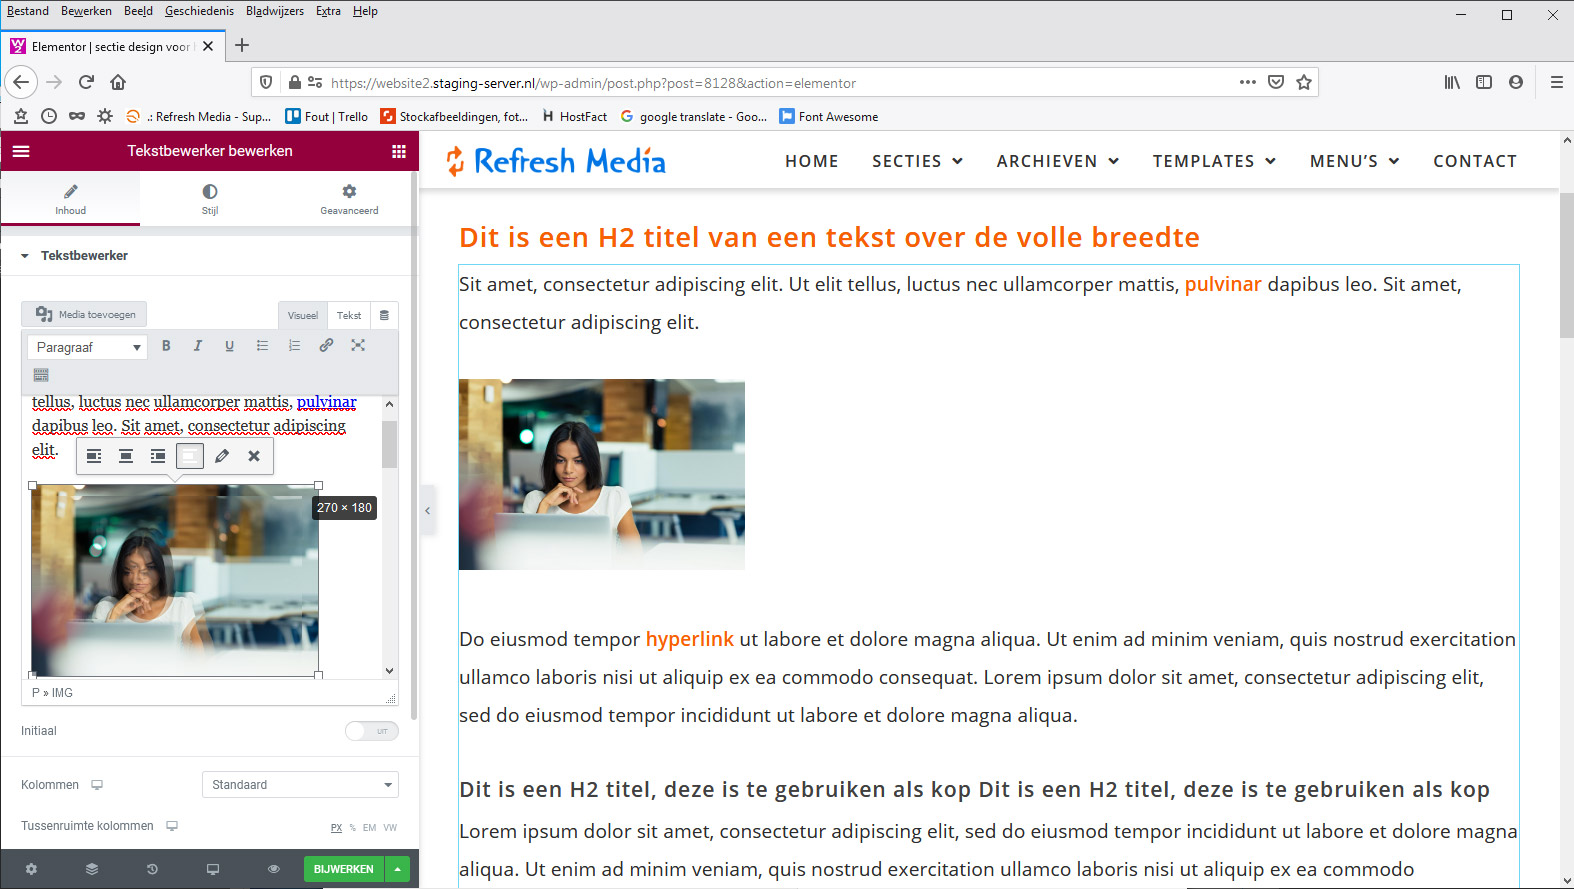Open the Paragraaf format dropdown
The image size is (1574, 889).
[87, 347]
